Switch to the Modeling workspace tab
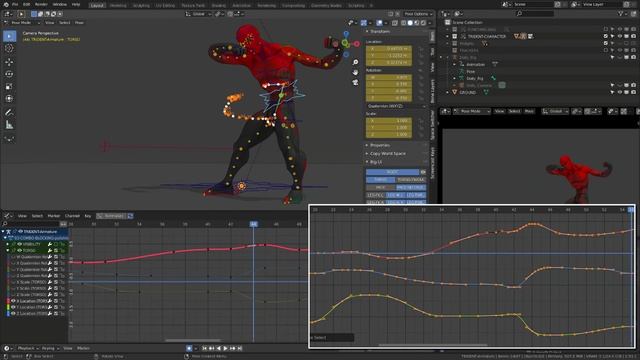 point(118,6)
